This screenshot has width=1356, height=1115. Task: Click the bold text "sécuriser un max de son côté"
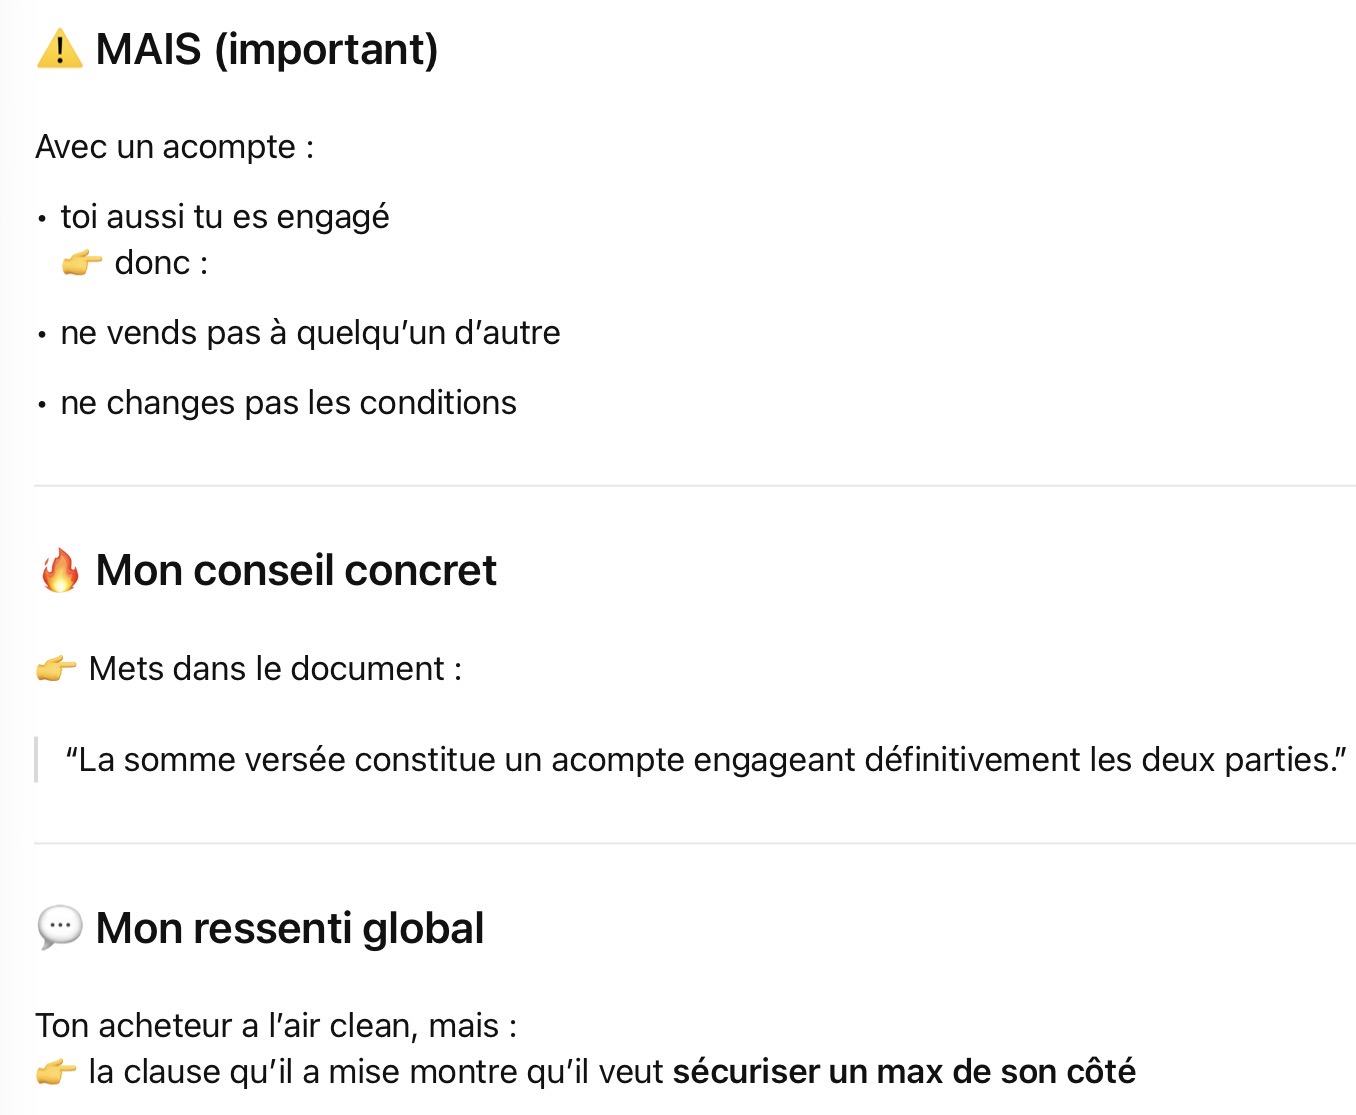pyautogui.click(x=904, y=1072)
